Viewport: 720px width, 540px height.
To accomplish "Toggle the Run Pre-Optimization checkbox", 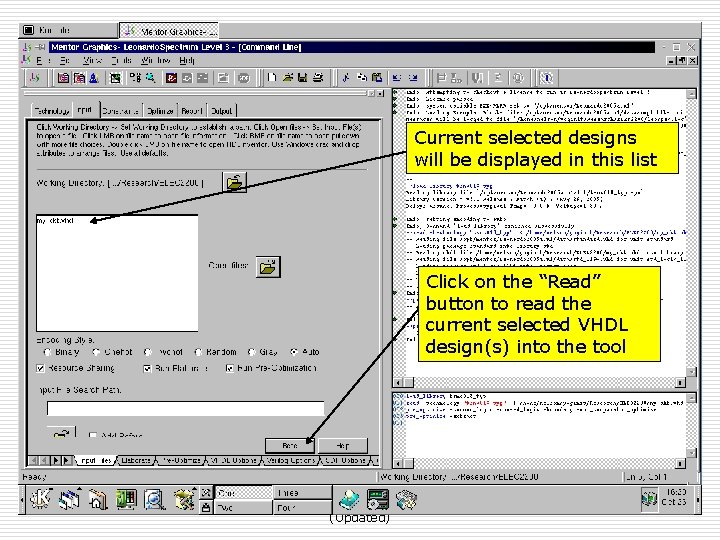I will (230, 368).
